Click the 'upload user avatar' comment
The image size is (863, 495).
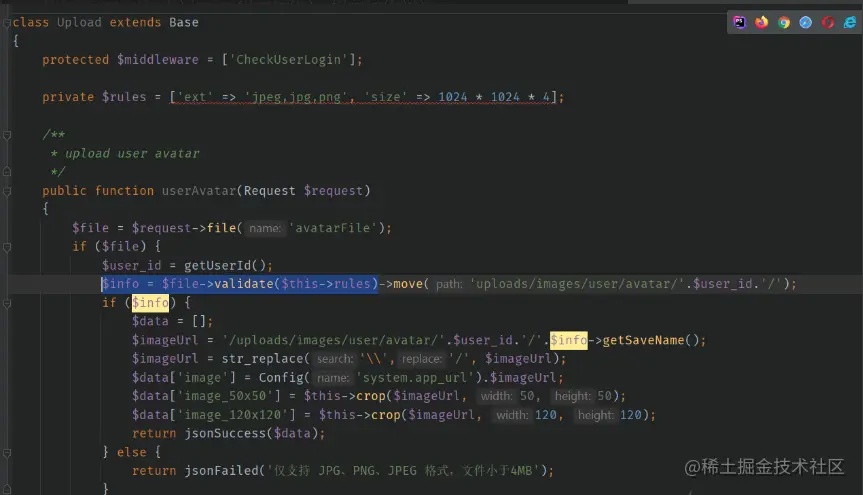[132, 153]
